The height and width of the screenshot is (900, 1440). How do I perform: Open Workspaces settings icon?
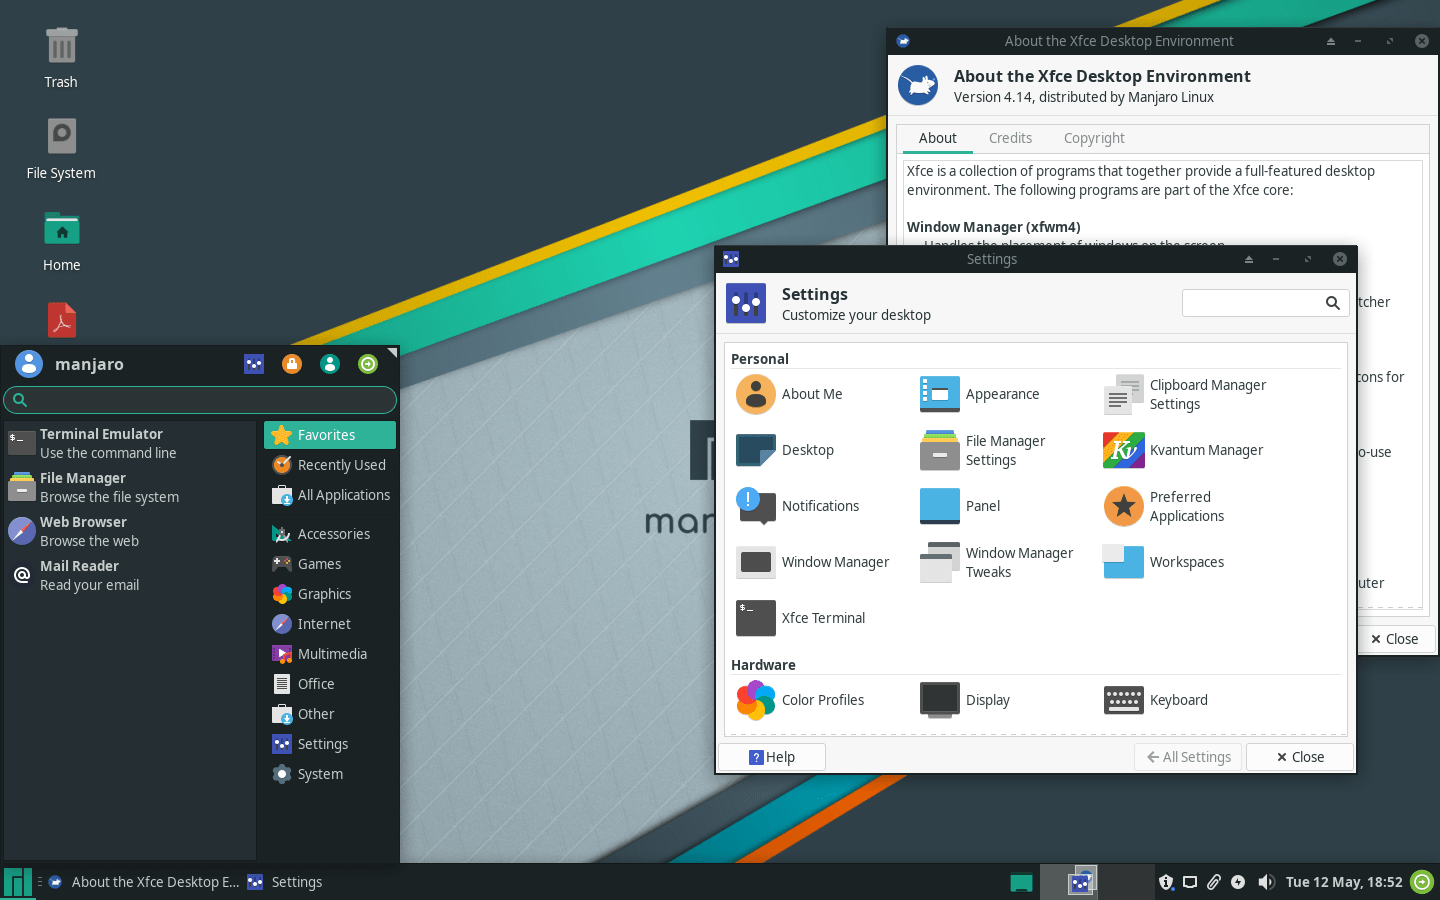[1123, 562]
